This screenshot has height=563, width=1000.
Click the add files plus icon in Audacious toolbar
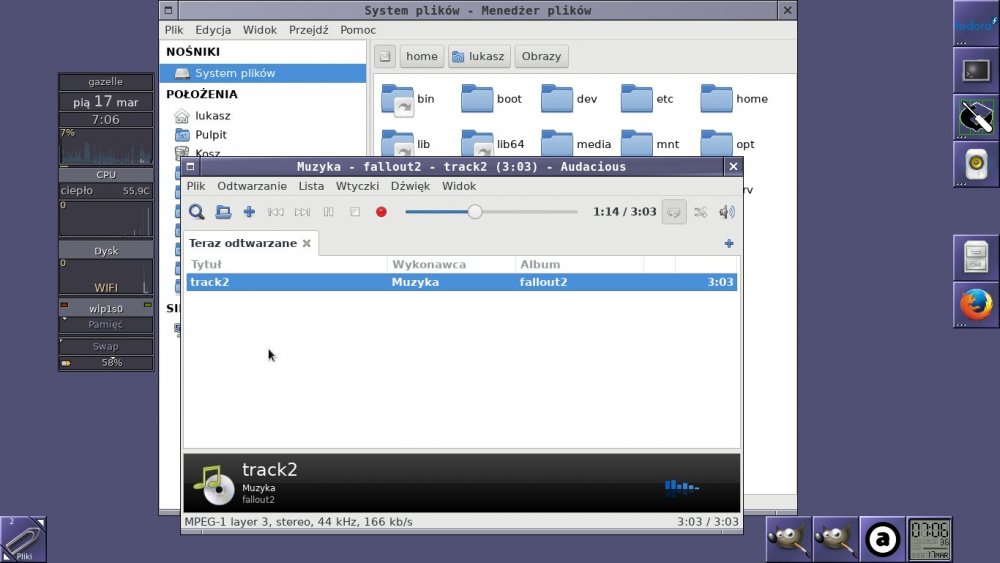pyautogui.click(x=249, y=212)
